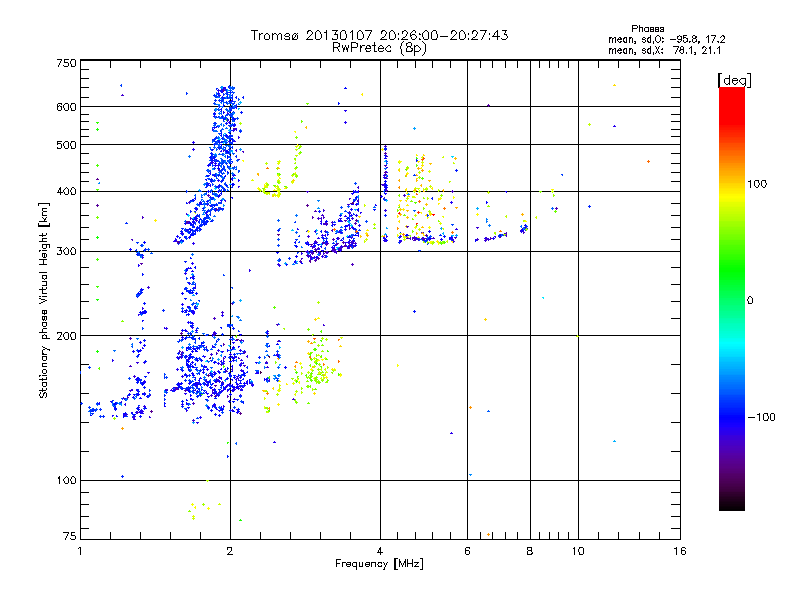Click the y-axis title 'Stationary phase Virtual Height [km]'

pyautogui.click(x=43, y=301)
